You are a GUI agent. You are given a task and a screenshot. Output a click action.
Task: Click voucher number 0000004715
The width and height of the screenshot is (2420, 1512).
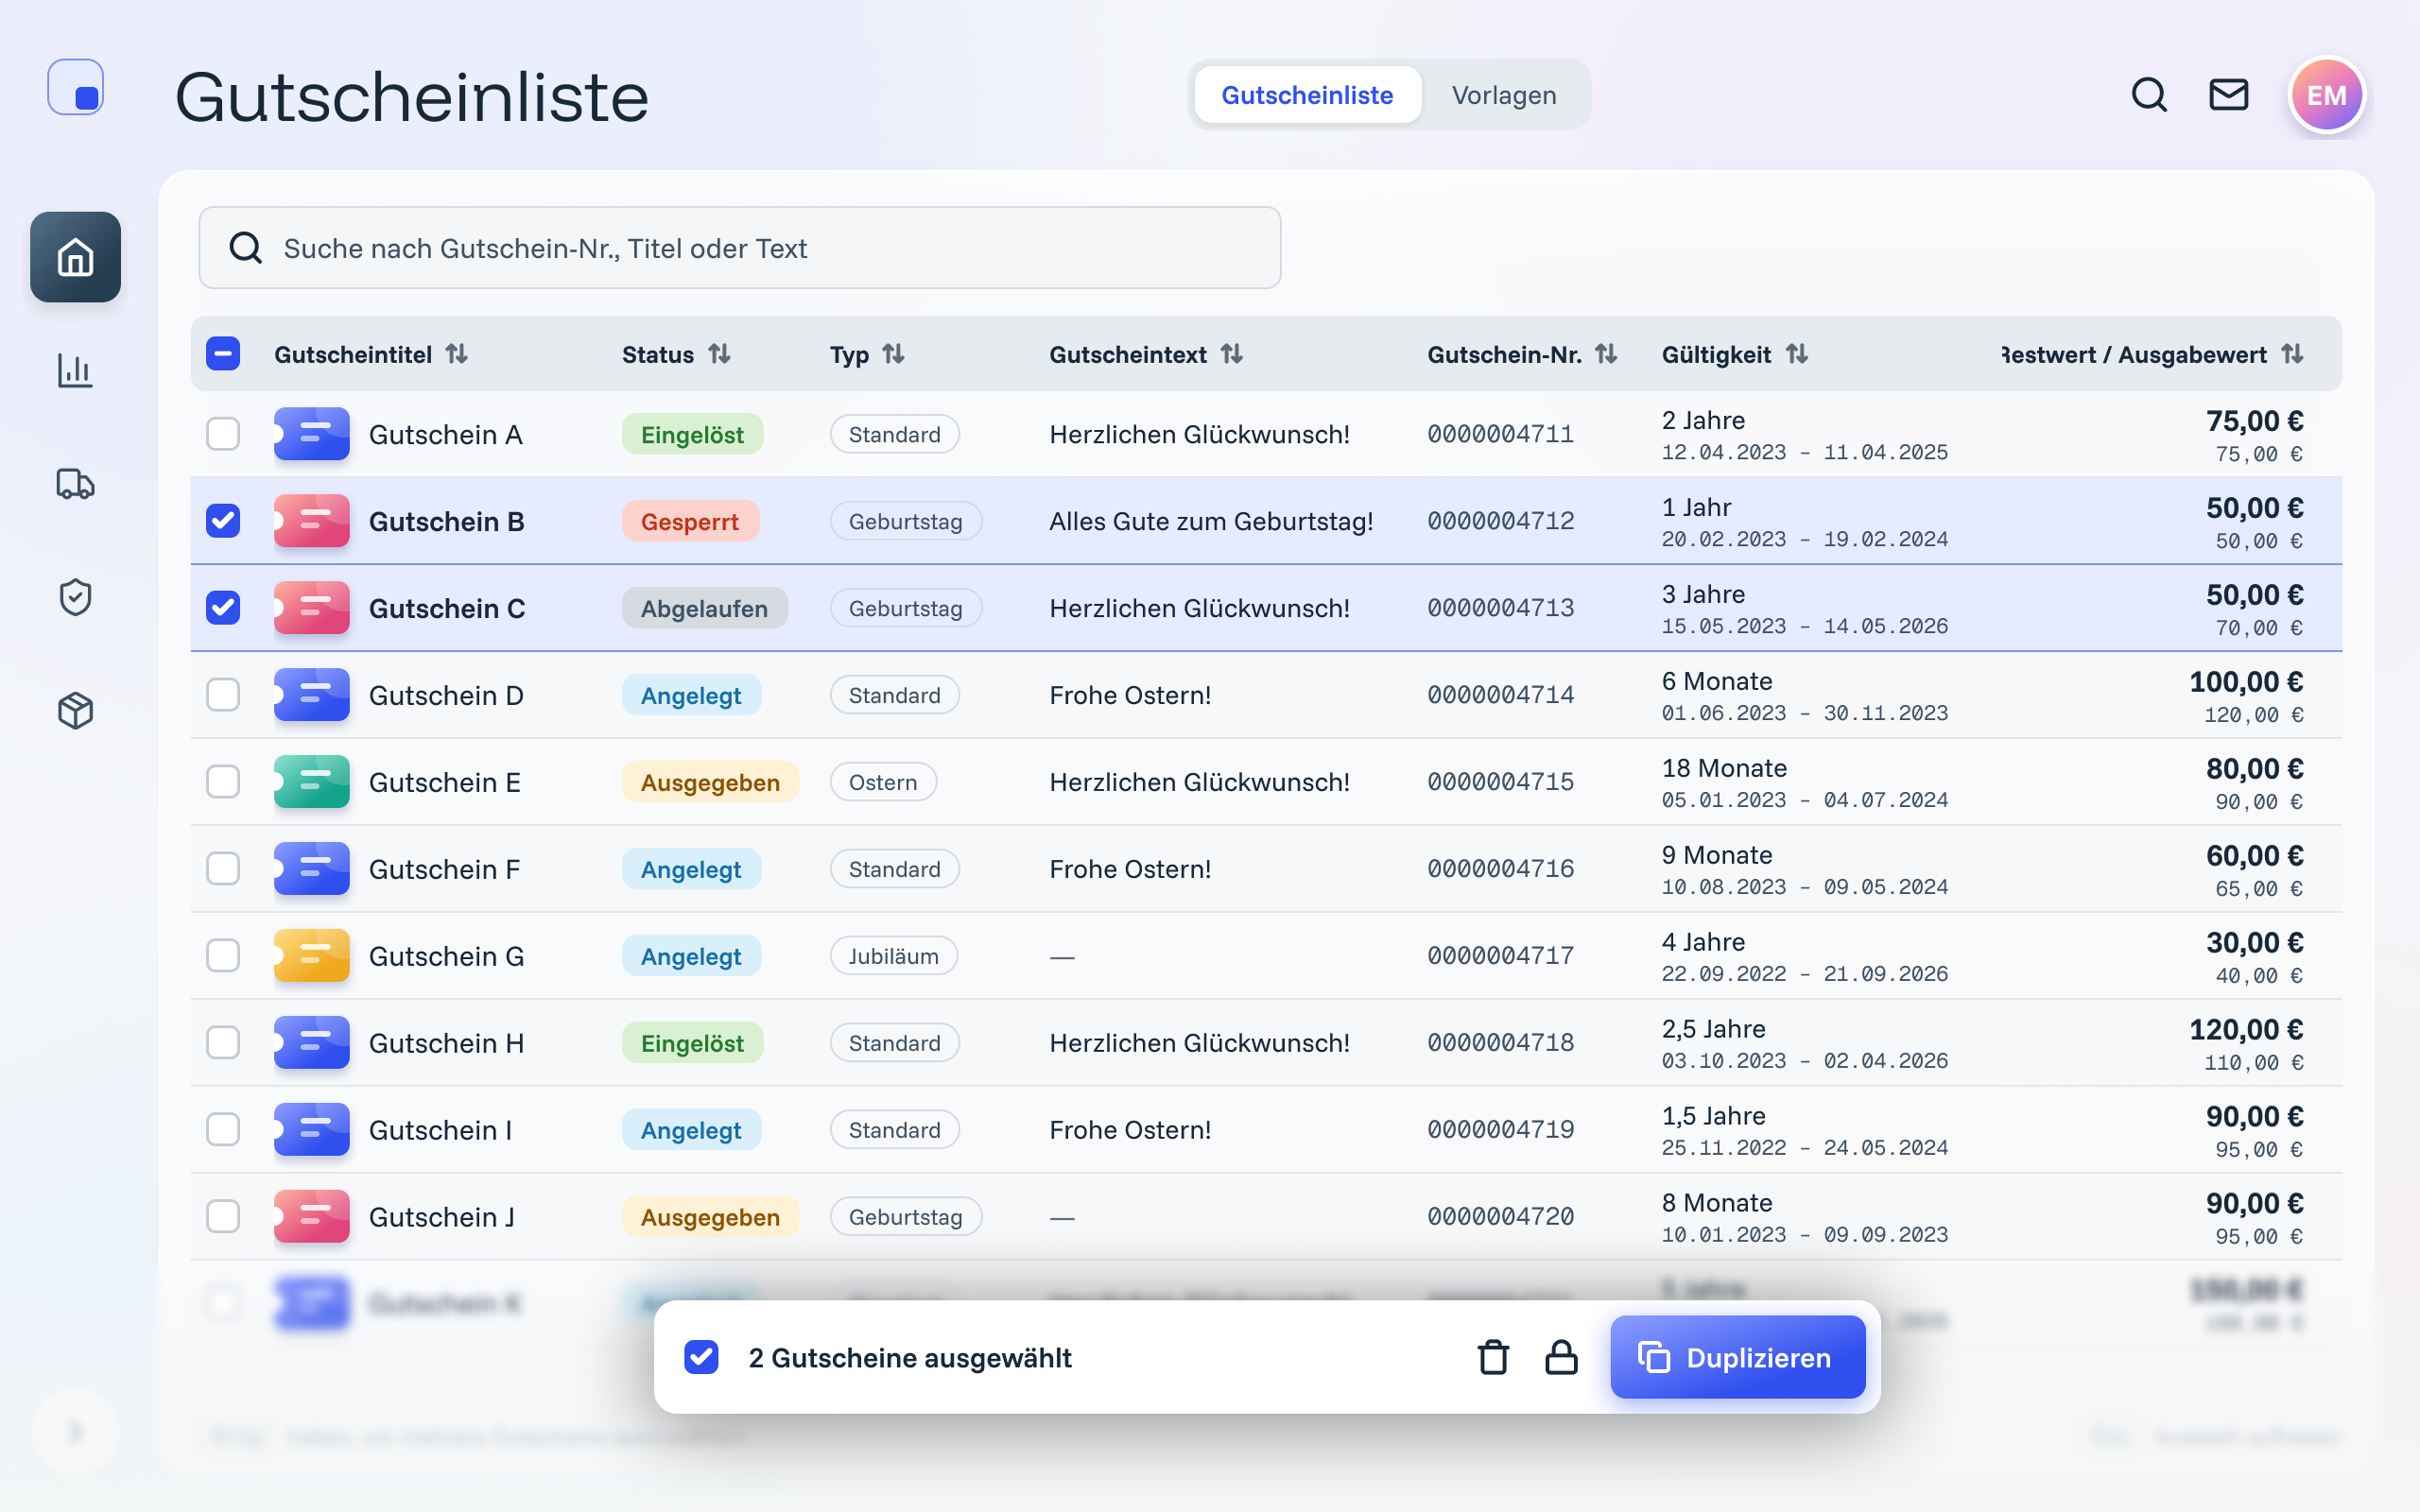pos(1500,782)
